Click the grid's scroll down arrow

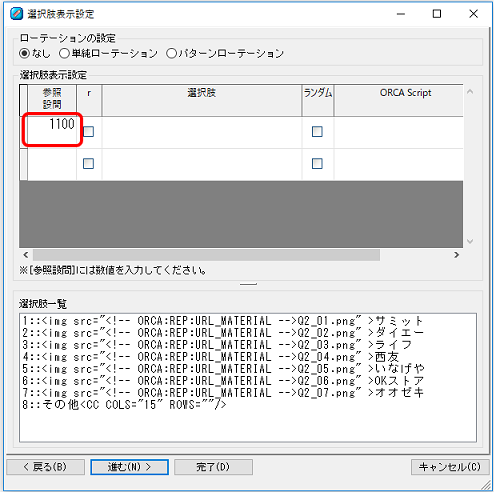[x=470, y=241]
